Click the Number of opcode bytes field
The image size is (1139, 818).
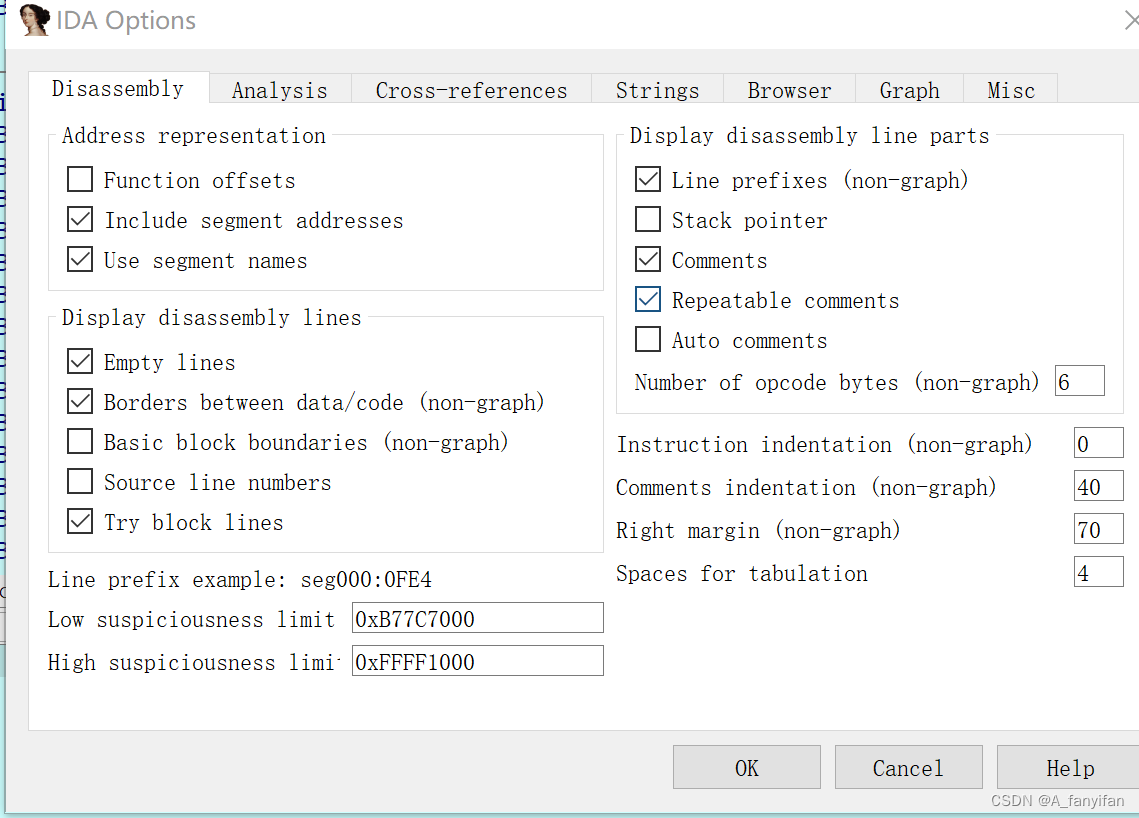pyautogui.click(x=1079, y=381)
